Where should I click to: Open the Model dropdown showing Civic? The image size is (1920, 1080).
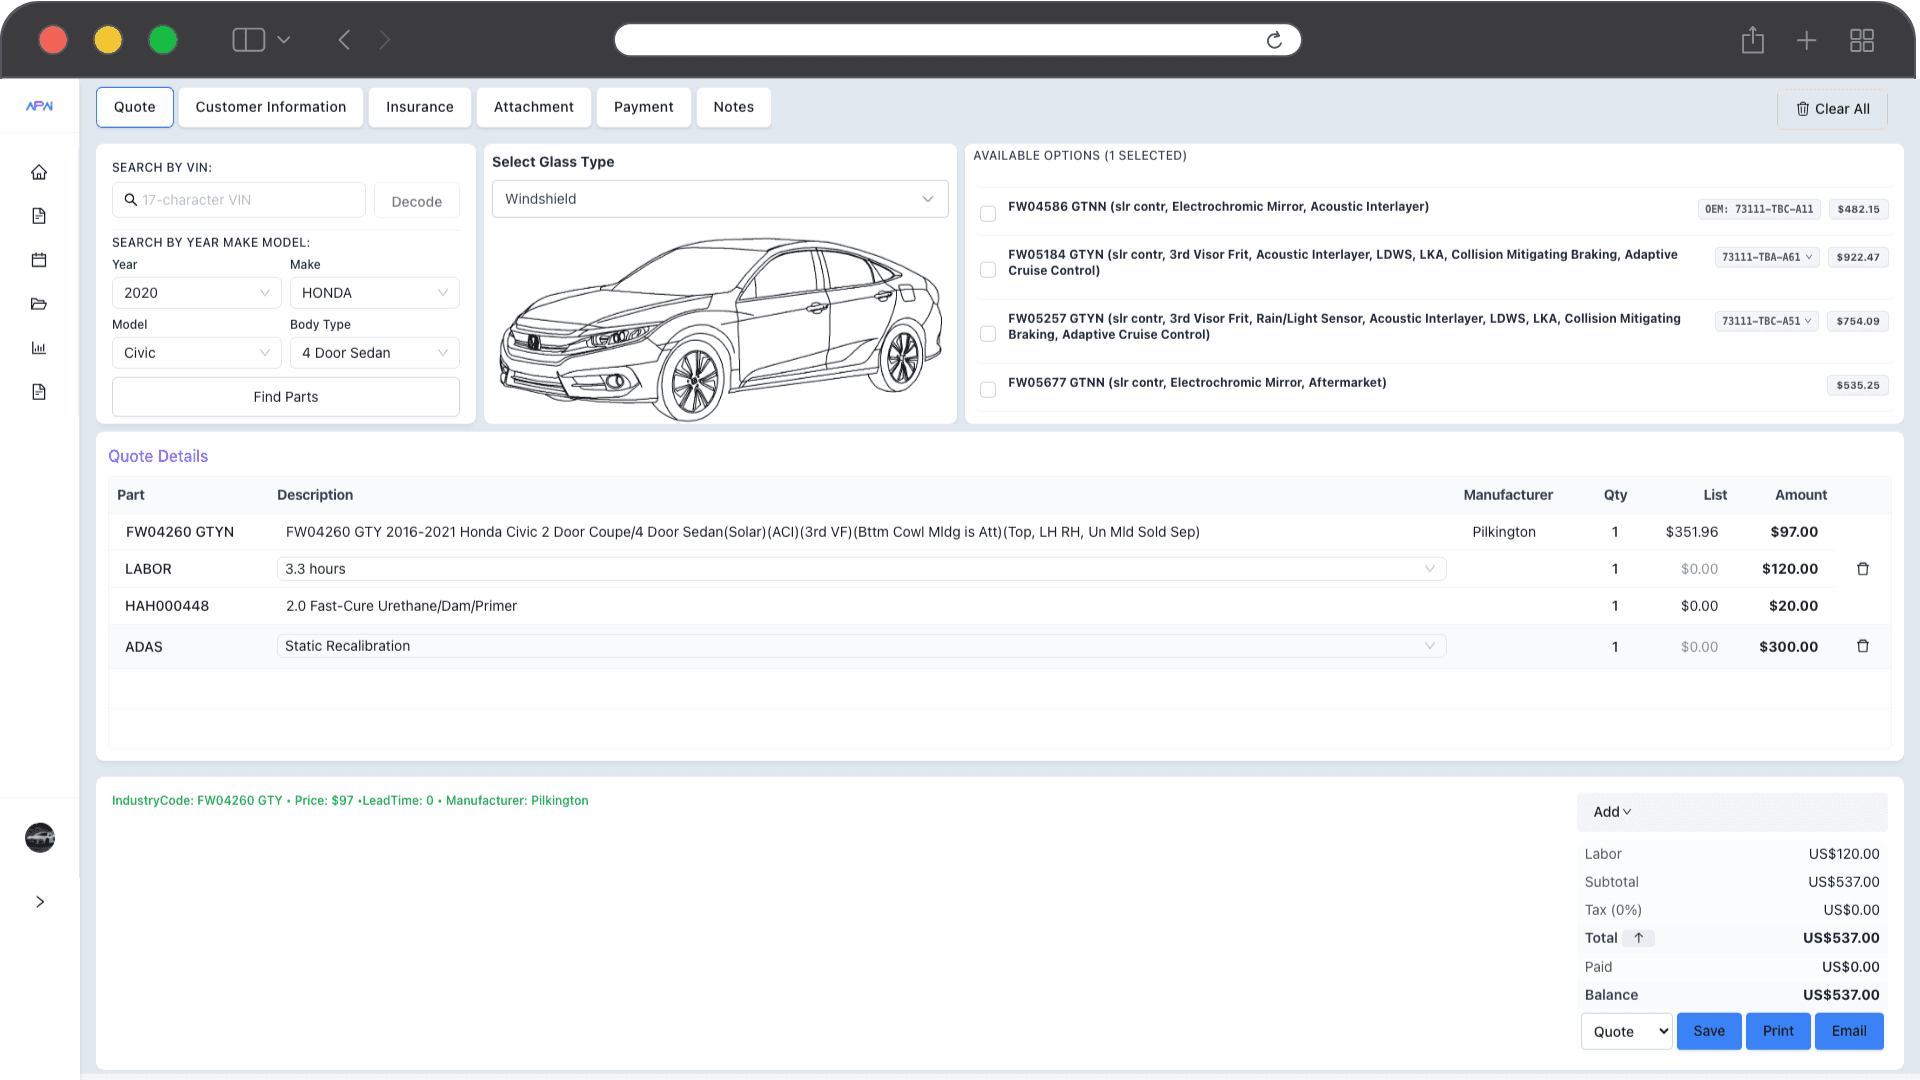pyautogui.click(x=196, y=353)
